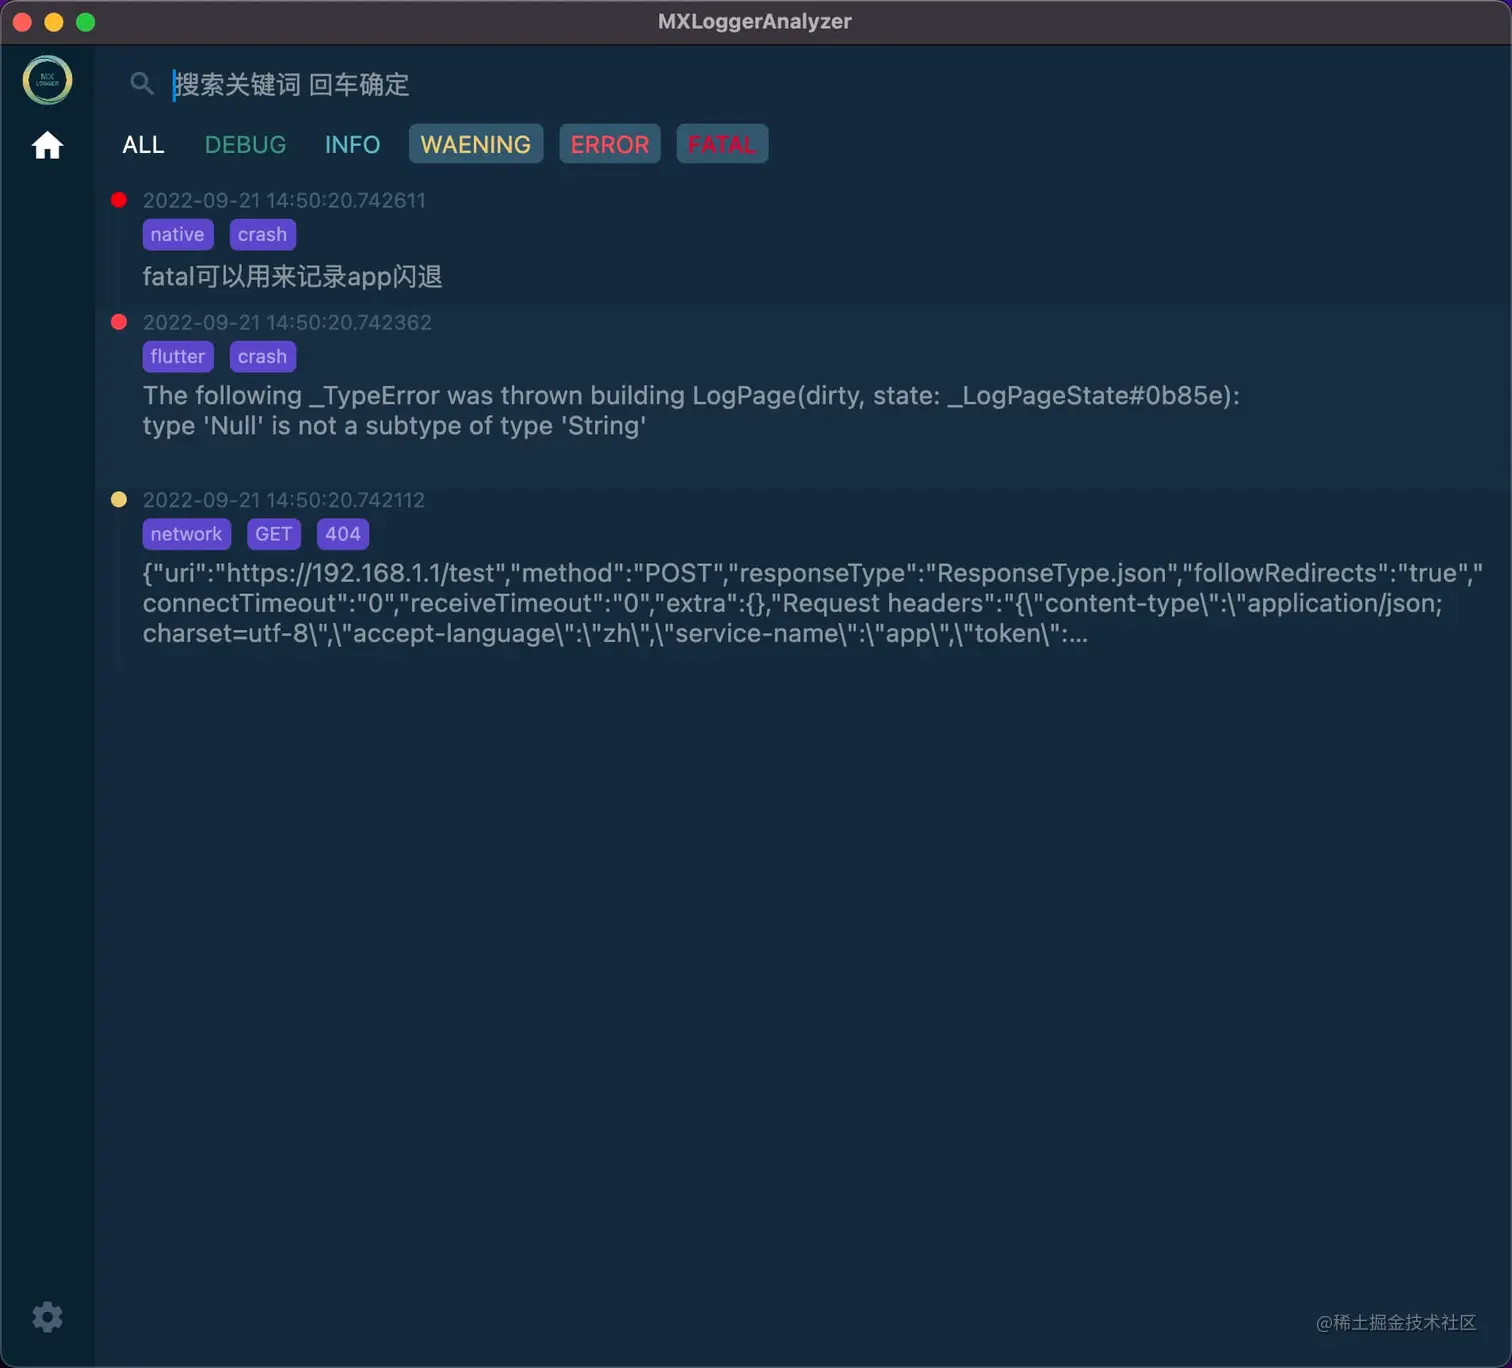The height and width of the screenshot is (1368, 1512).
Task: Open the network request JSON log message
Action: click(813, 603)
